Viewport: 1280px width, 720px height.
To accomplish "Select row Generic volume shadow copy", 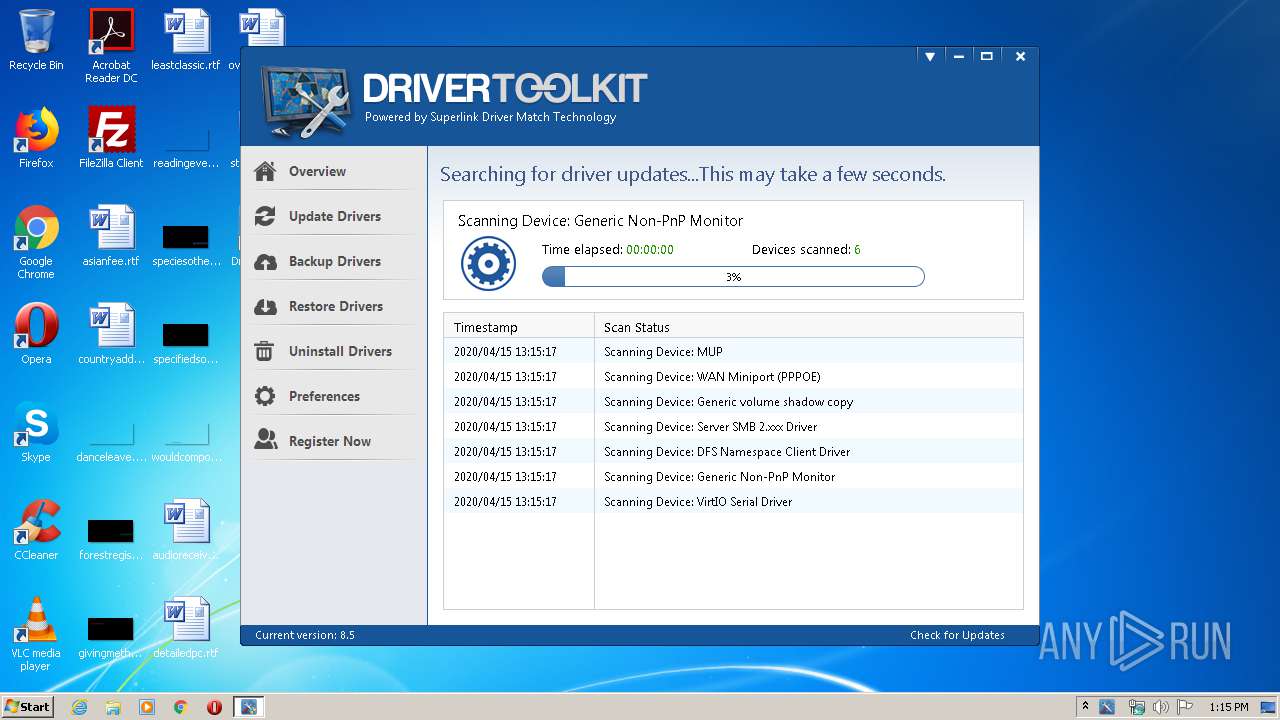I will tap(733, 402).
